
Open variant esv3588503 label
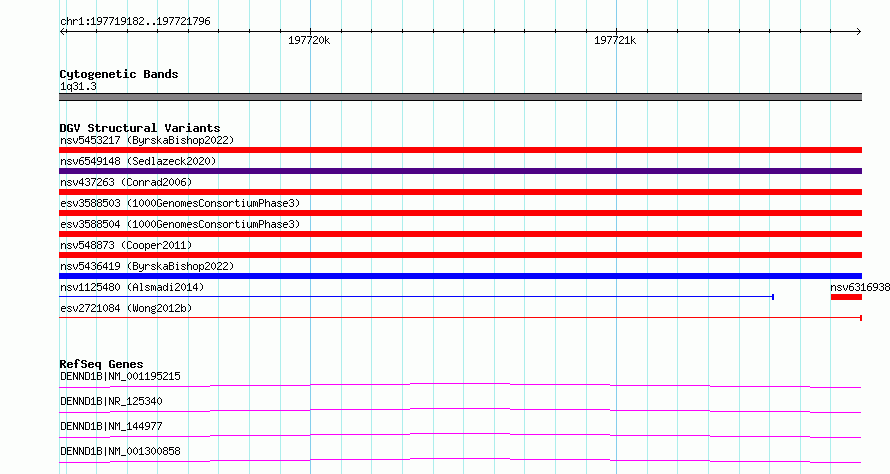(180, 203)
